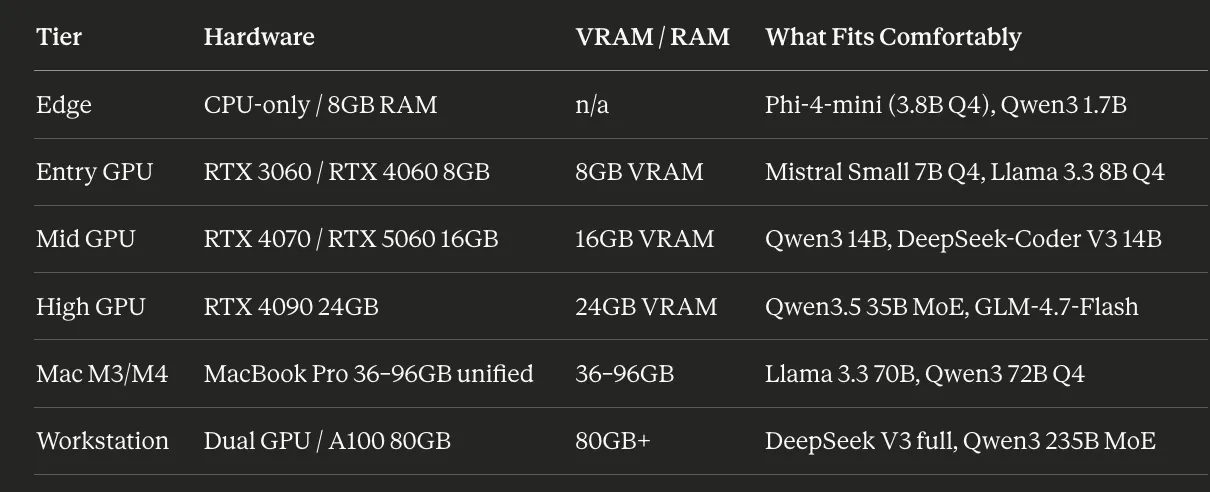Click MacBook Pro 36–96GB unified cell
The width and height of the screenshot is (1210, 492).
pyautogui.click(x=368, y=374)
